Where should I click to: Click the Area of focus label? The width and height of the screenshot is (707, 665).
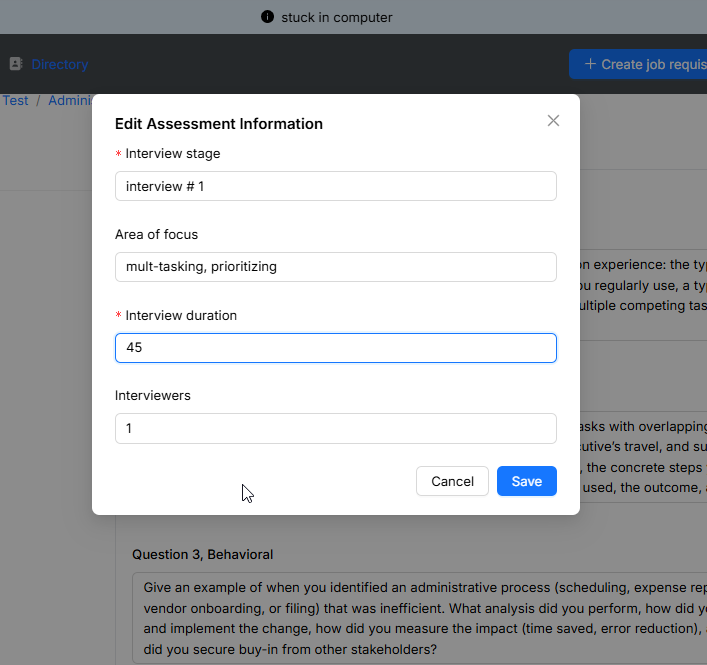click(156, 234)
